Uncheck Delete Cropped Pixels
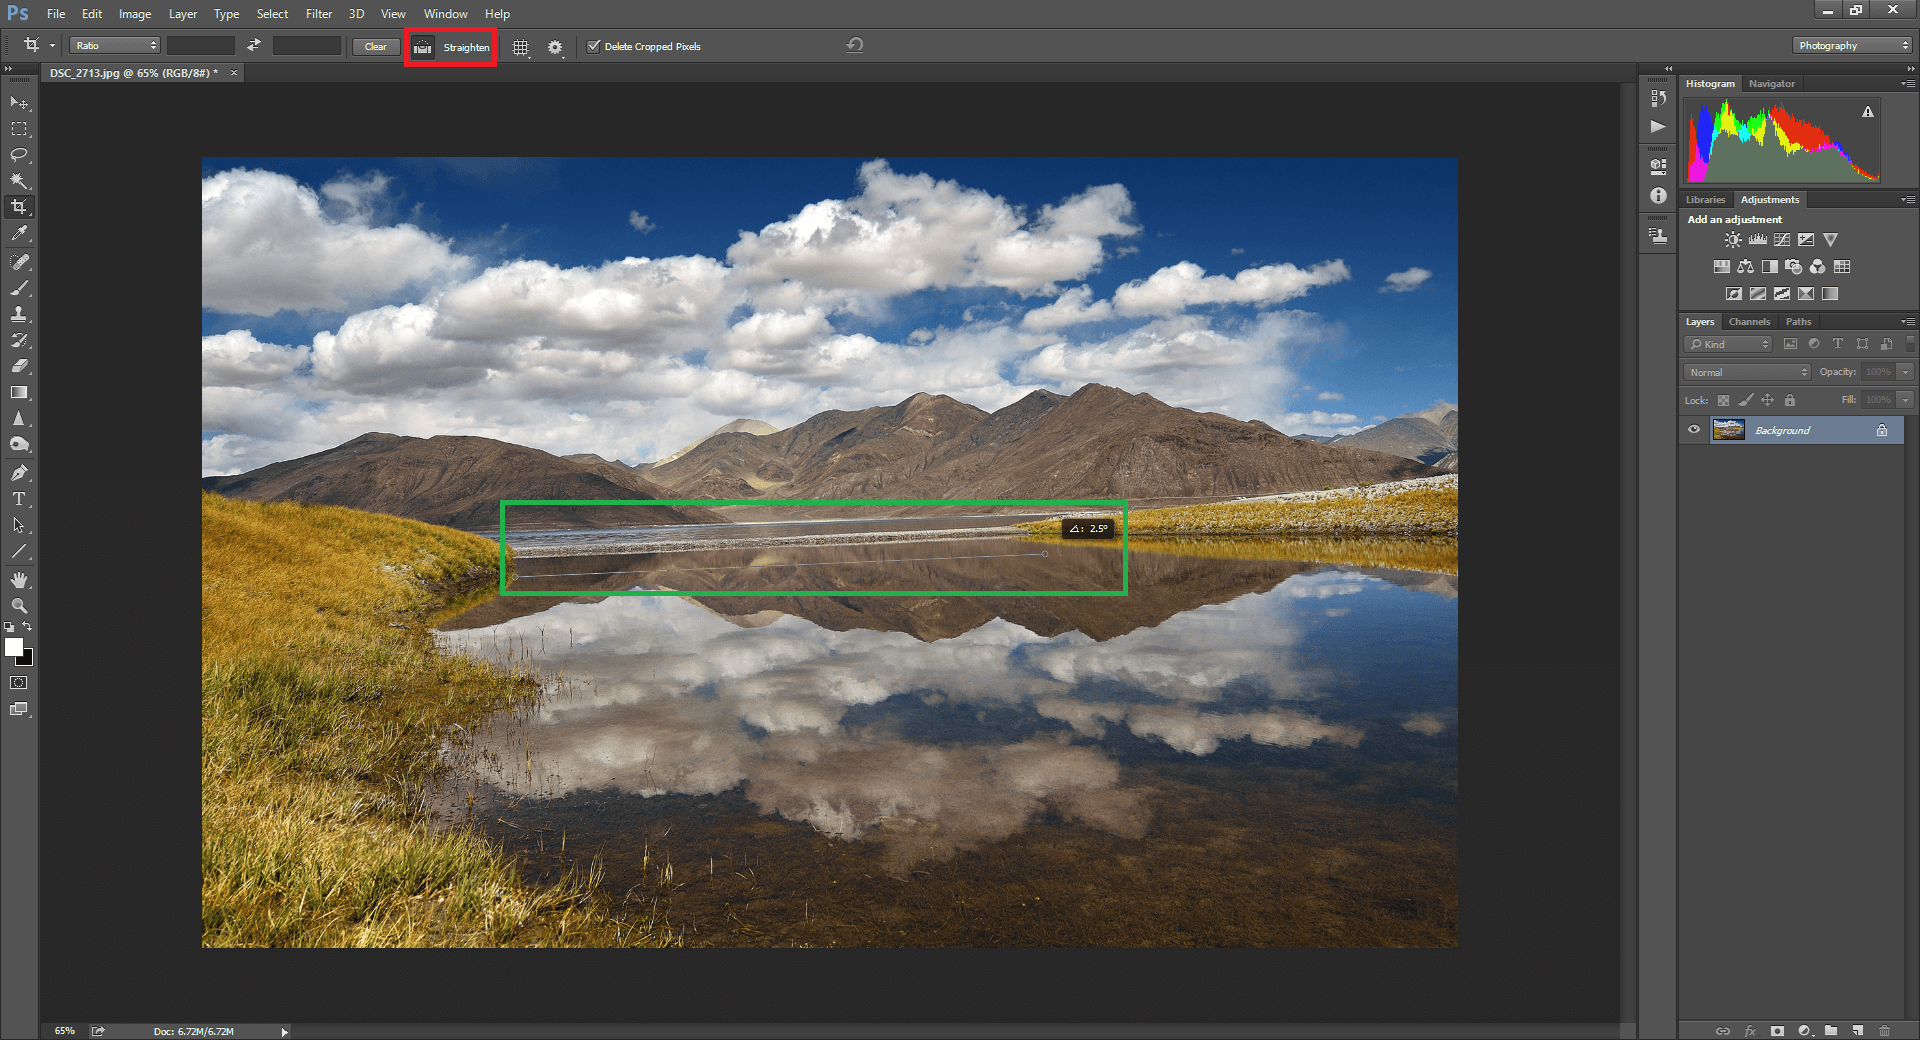The height and width of the screenshot is (1040, 1920). pos(594,46)
